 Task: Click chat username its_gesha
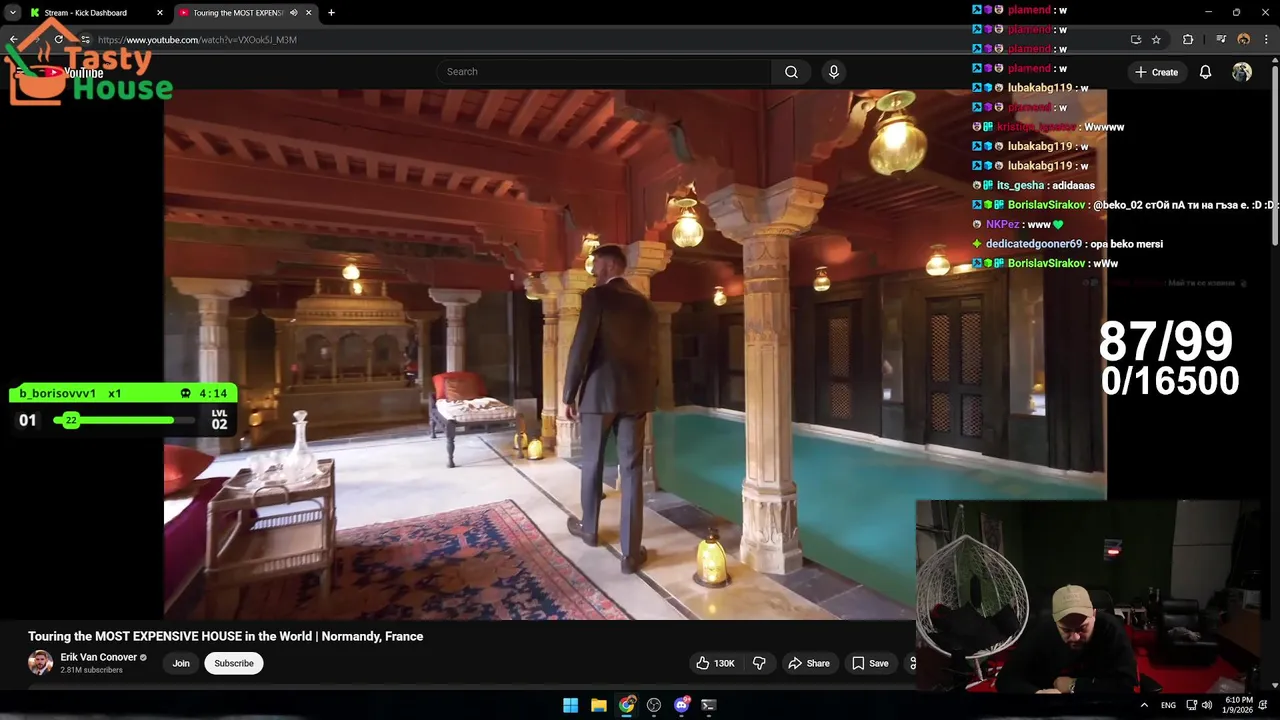point(1020,186)
